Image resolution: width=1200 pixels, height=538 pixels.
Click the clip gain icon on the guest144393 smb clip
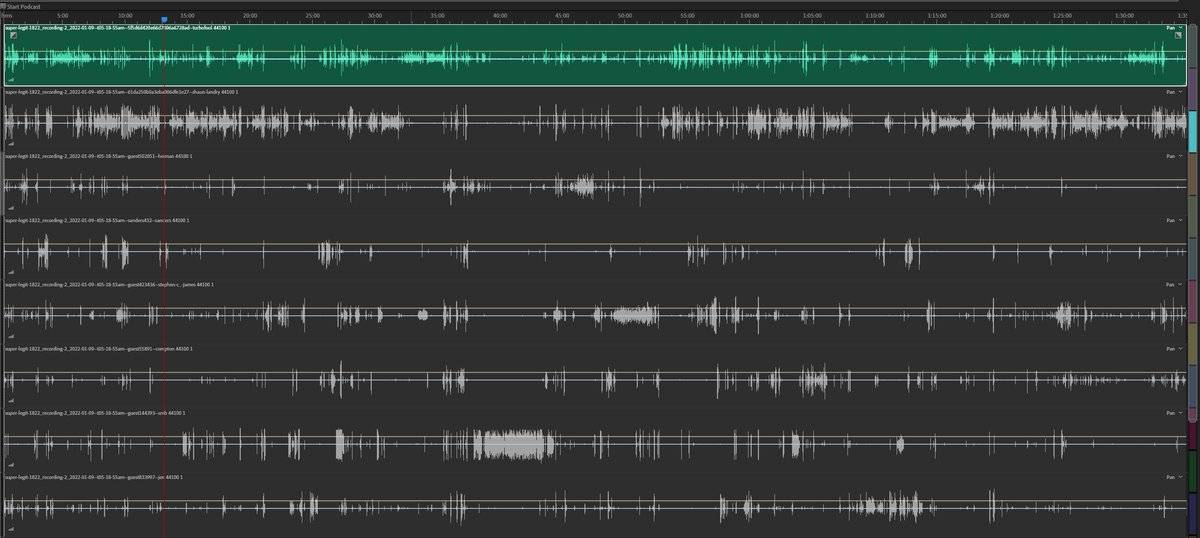[x=12, y=466]
